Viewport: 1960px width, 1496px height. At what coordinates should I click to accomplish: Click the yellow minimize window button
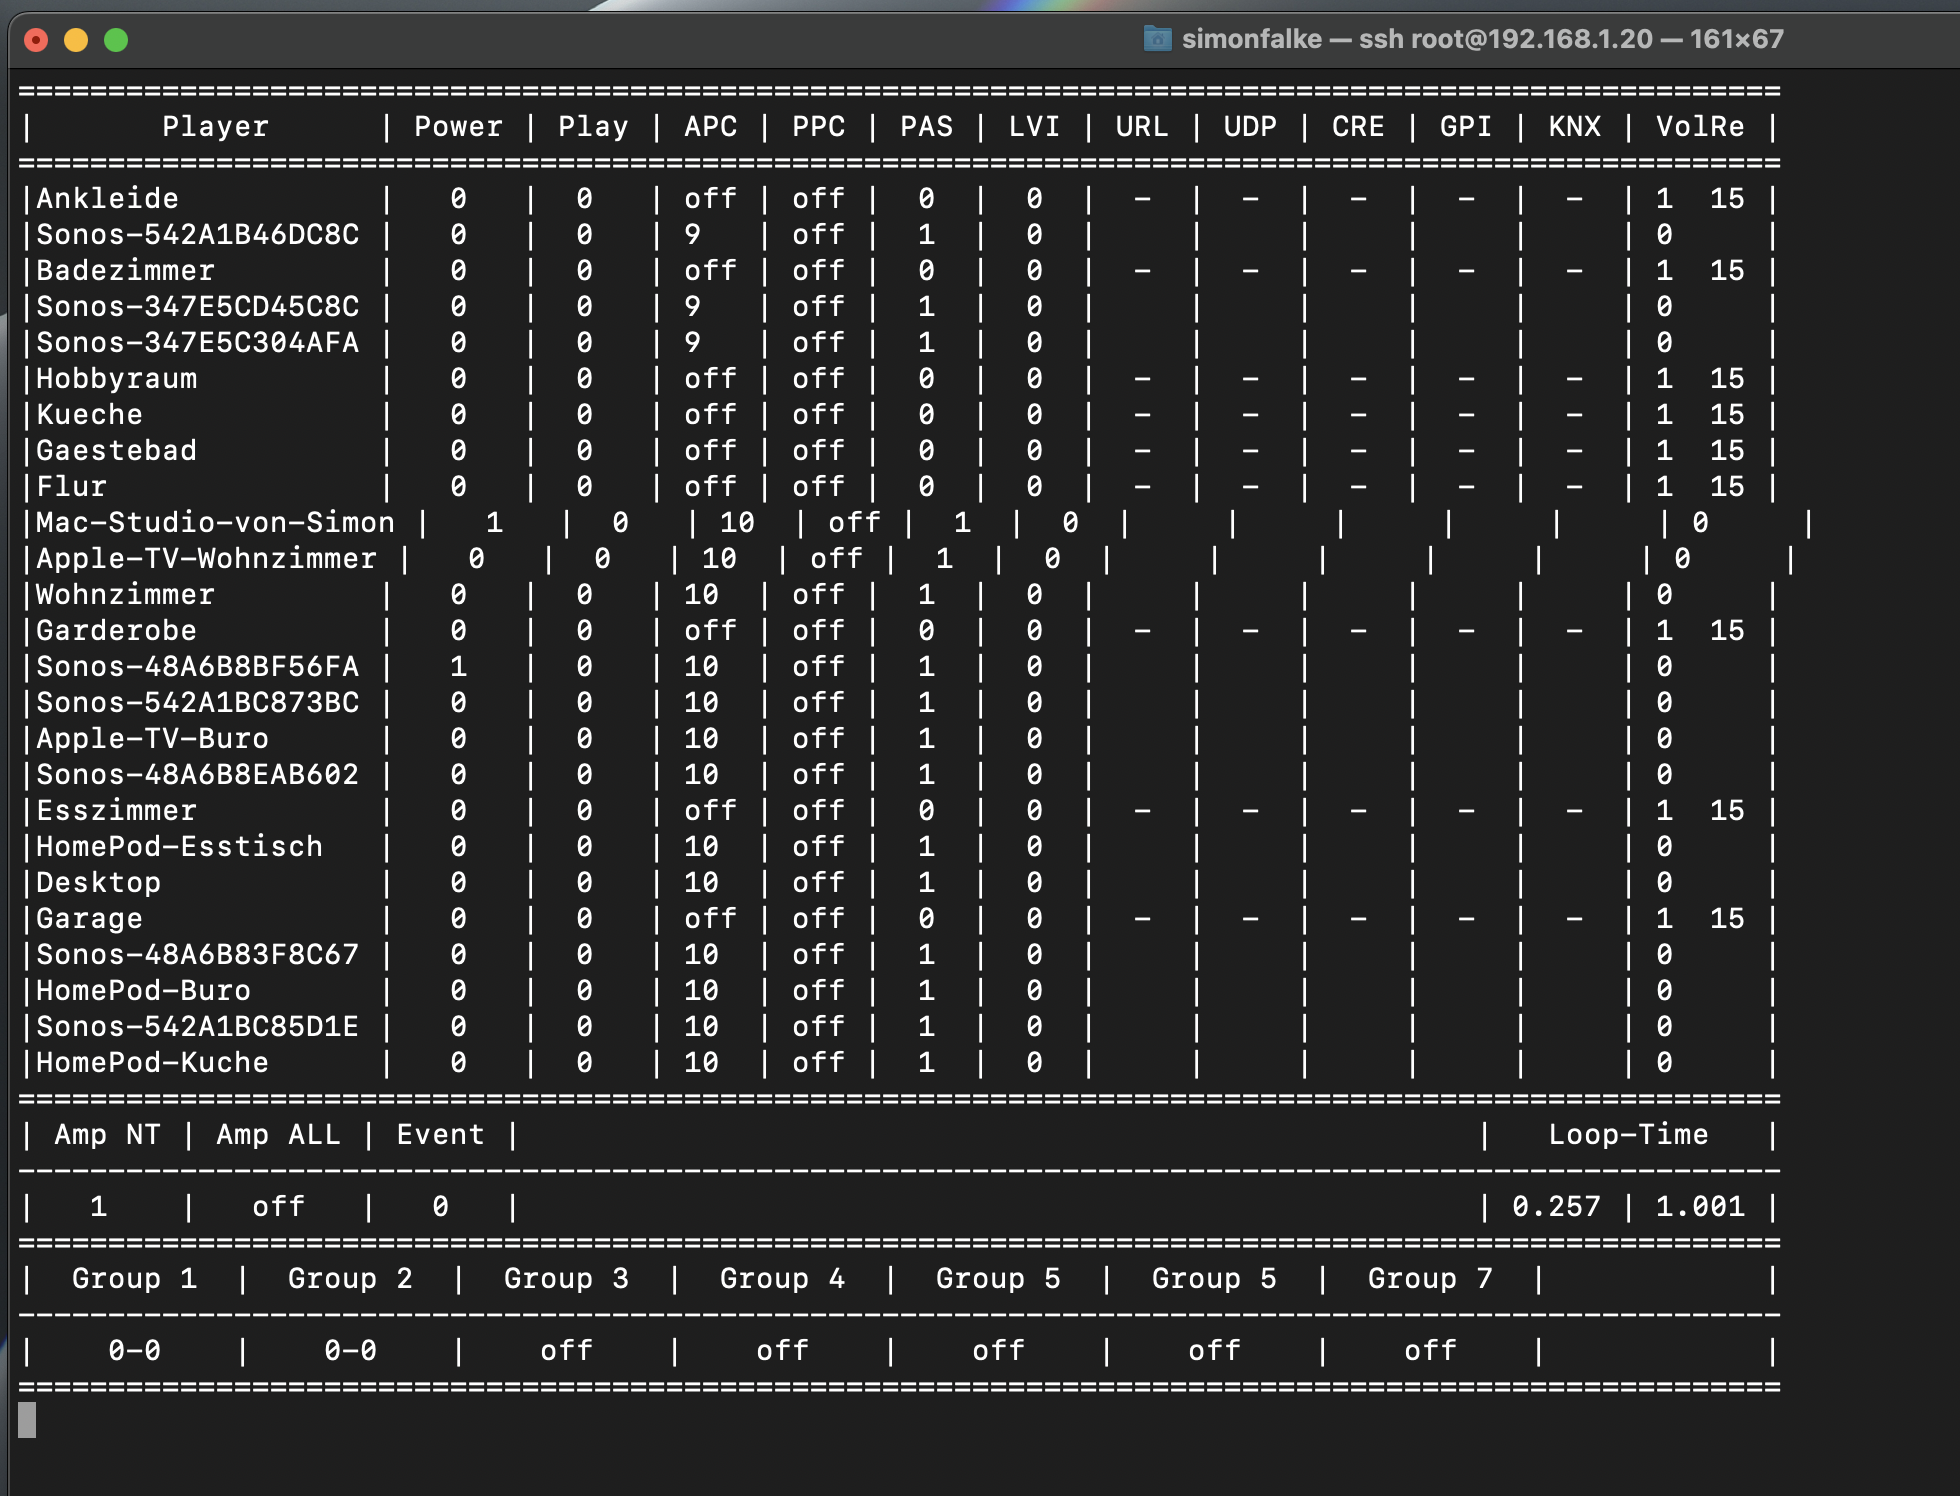76,40
